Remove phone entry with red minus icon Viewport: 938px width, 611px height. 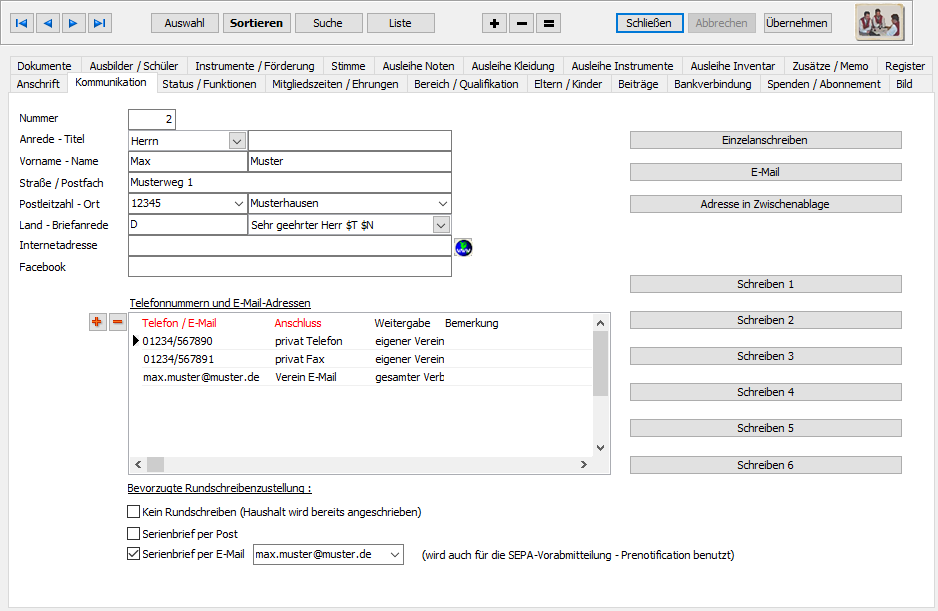tap(117, 322)
